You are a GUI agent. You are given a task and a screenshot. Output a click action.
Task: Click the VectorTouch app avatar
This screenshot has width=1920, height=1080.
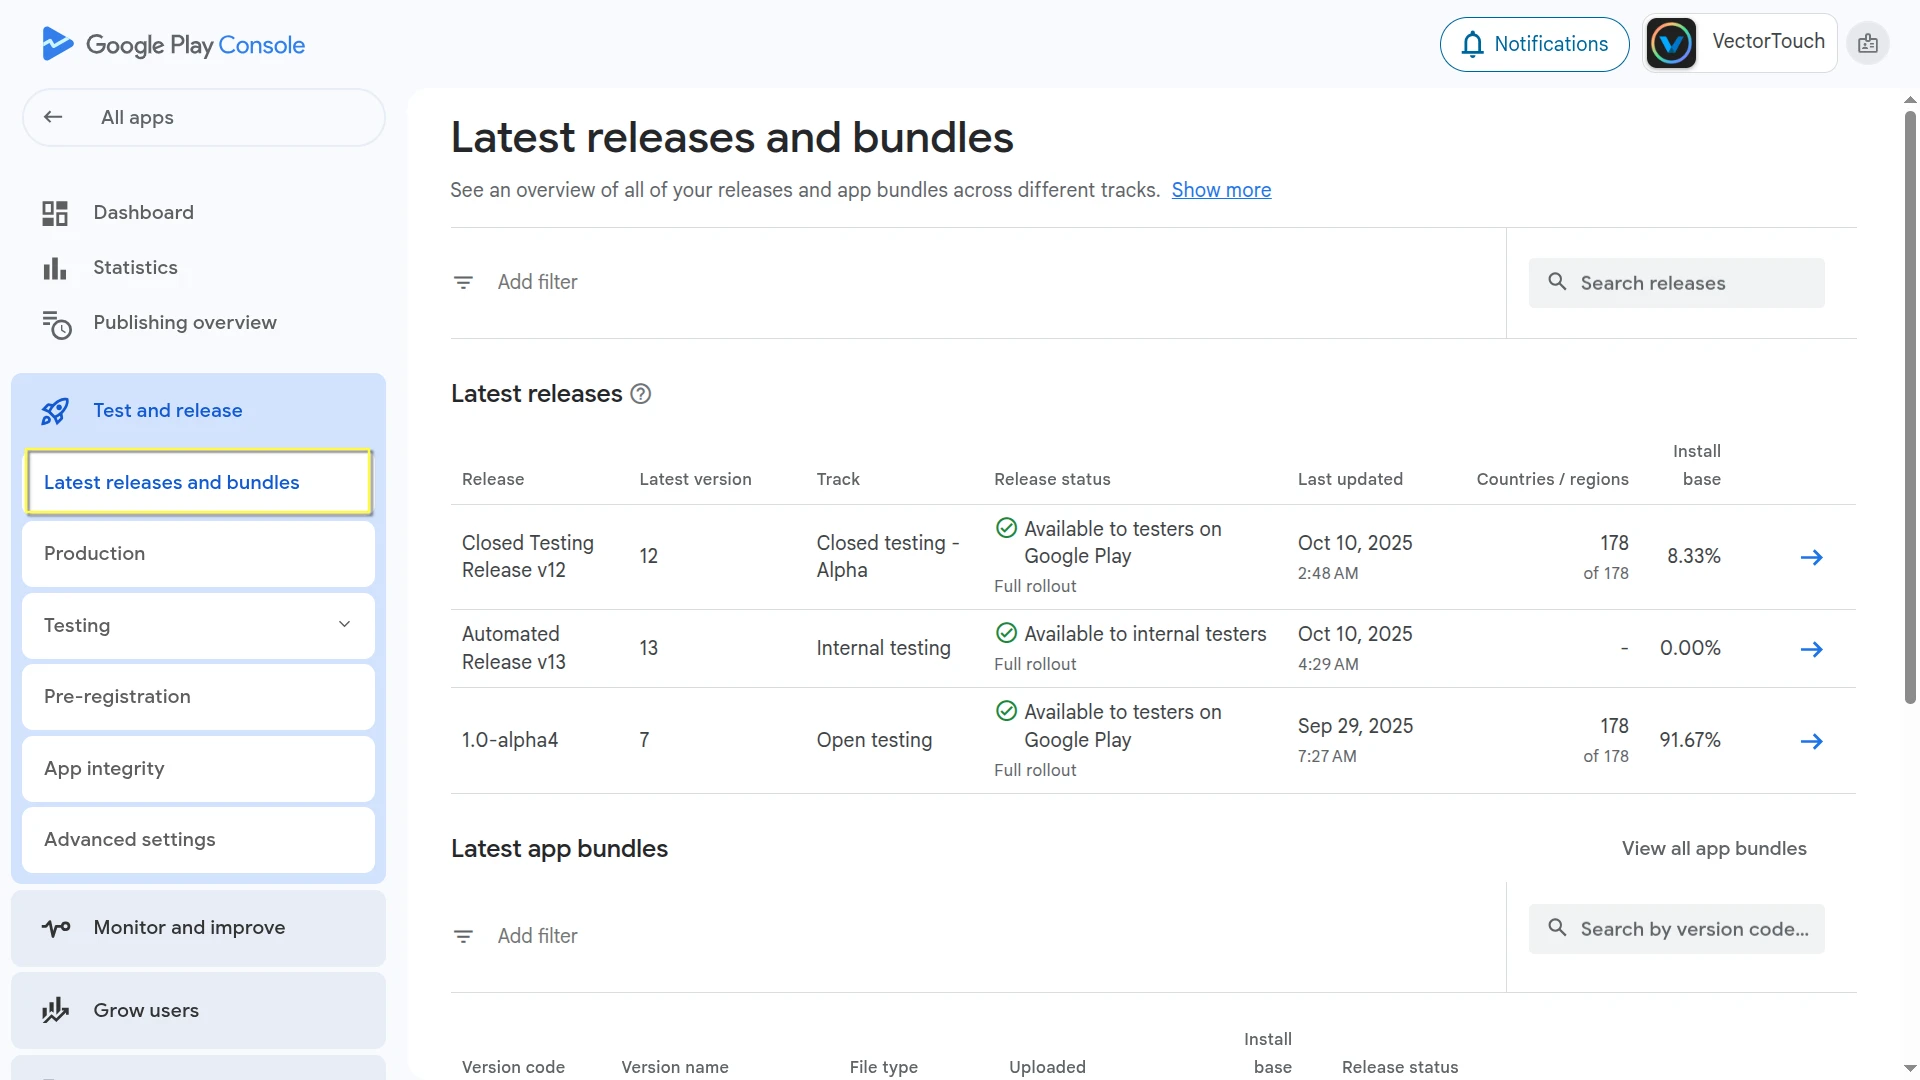(x=1671, y=42)
